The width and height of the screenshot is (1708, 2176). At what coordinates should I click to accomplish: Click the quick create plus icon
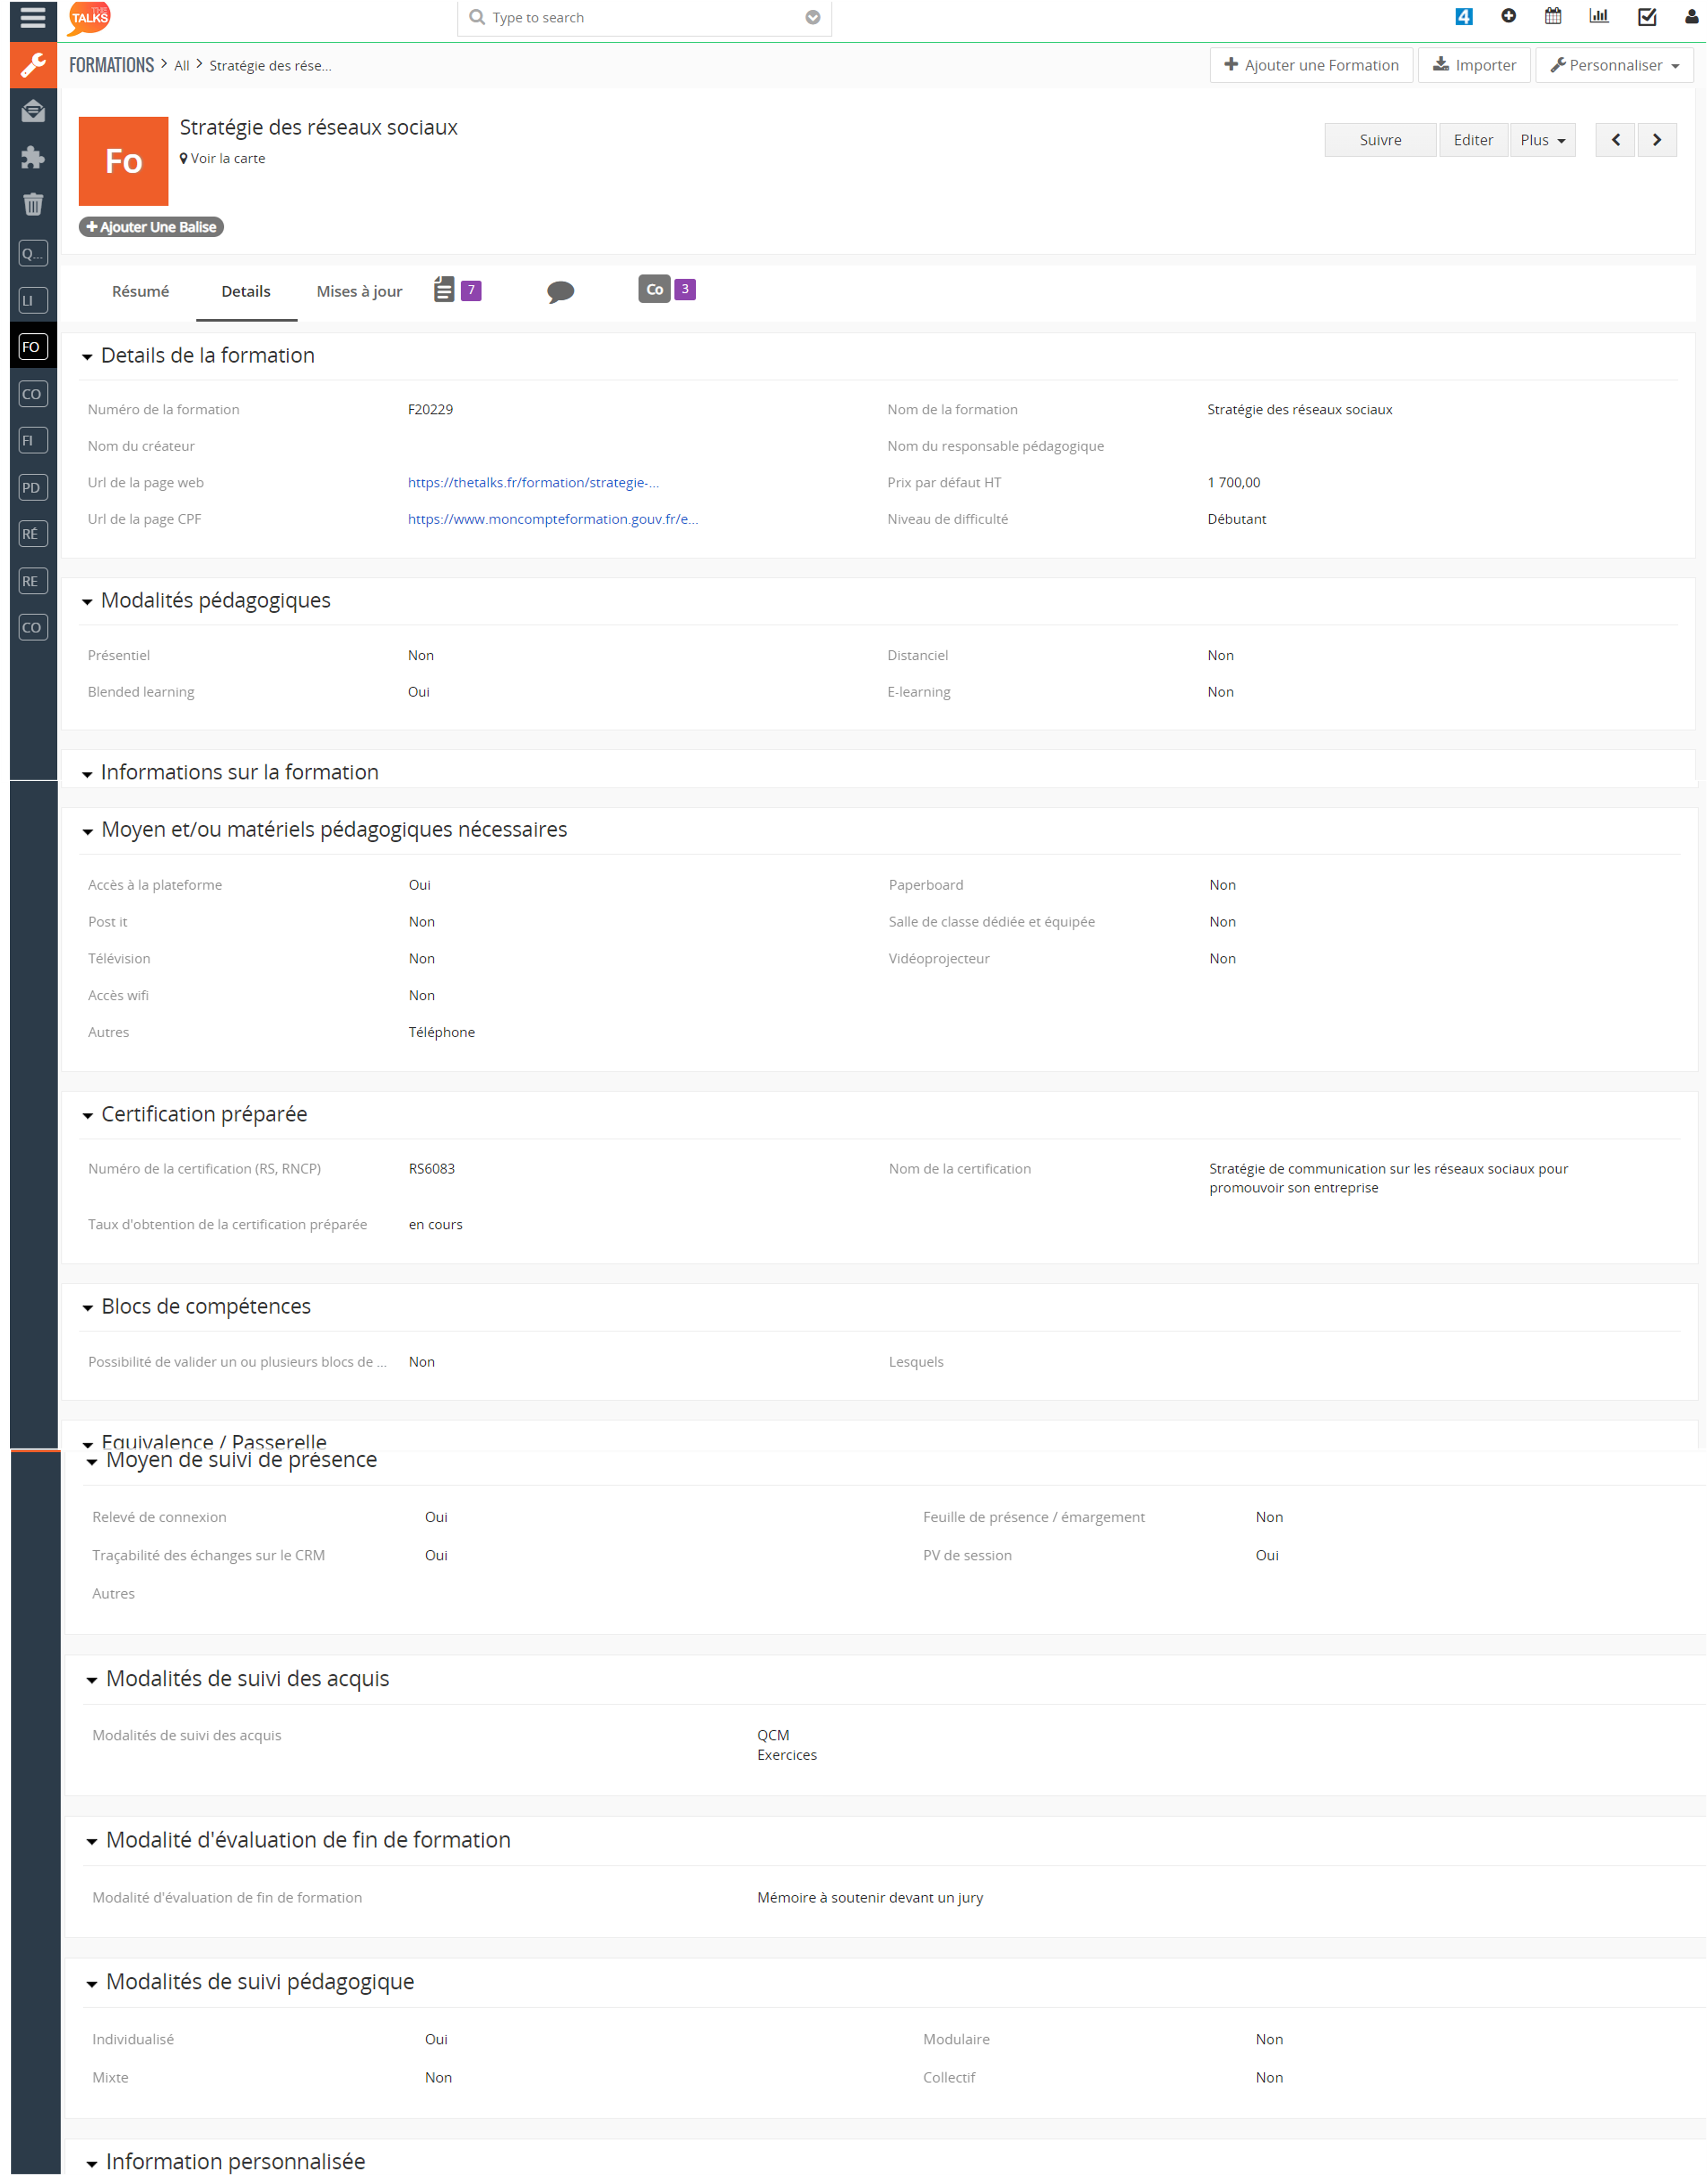coord(1508,16)
